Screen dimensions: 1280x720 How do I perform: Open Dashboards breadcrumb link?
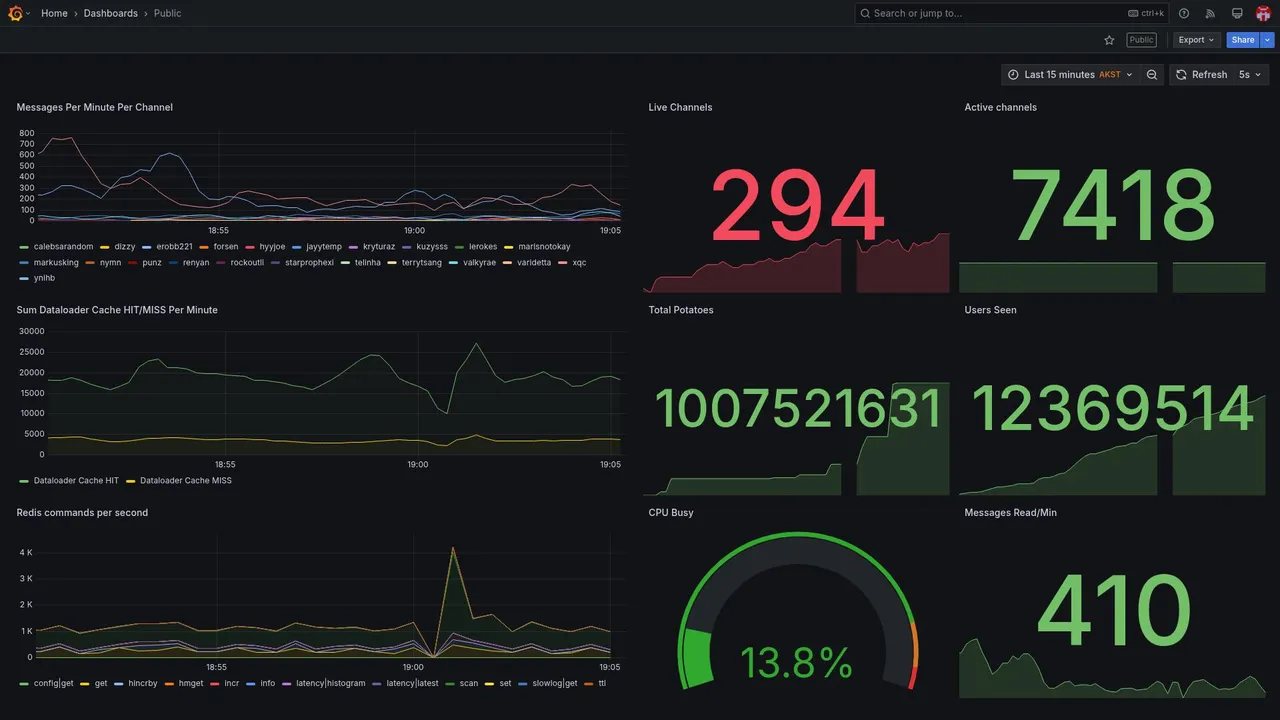(111, 13)
